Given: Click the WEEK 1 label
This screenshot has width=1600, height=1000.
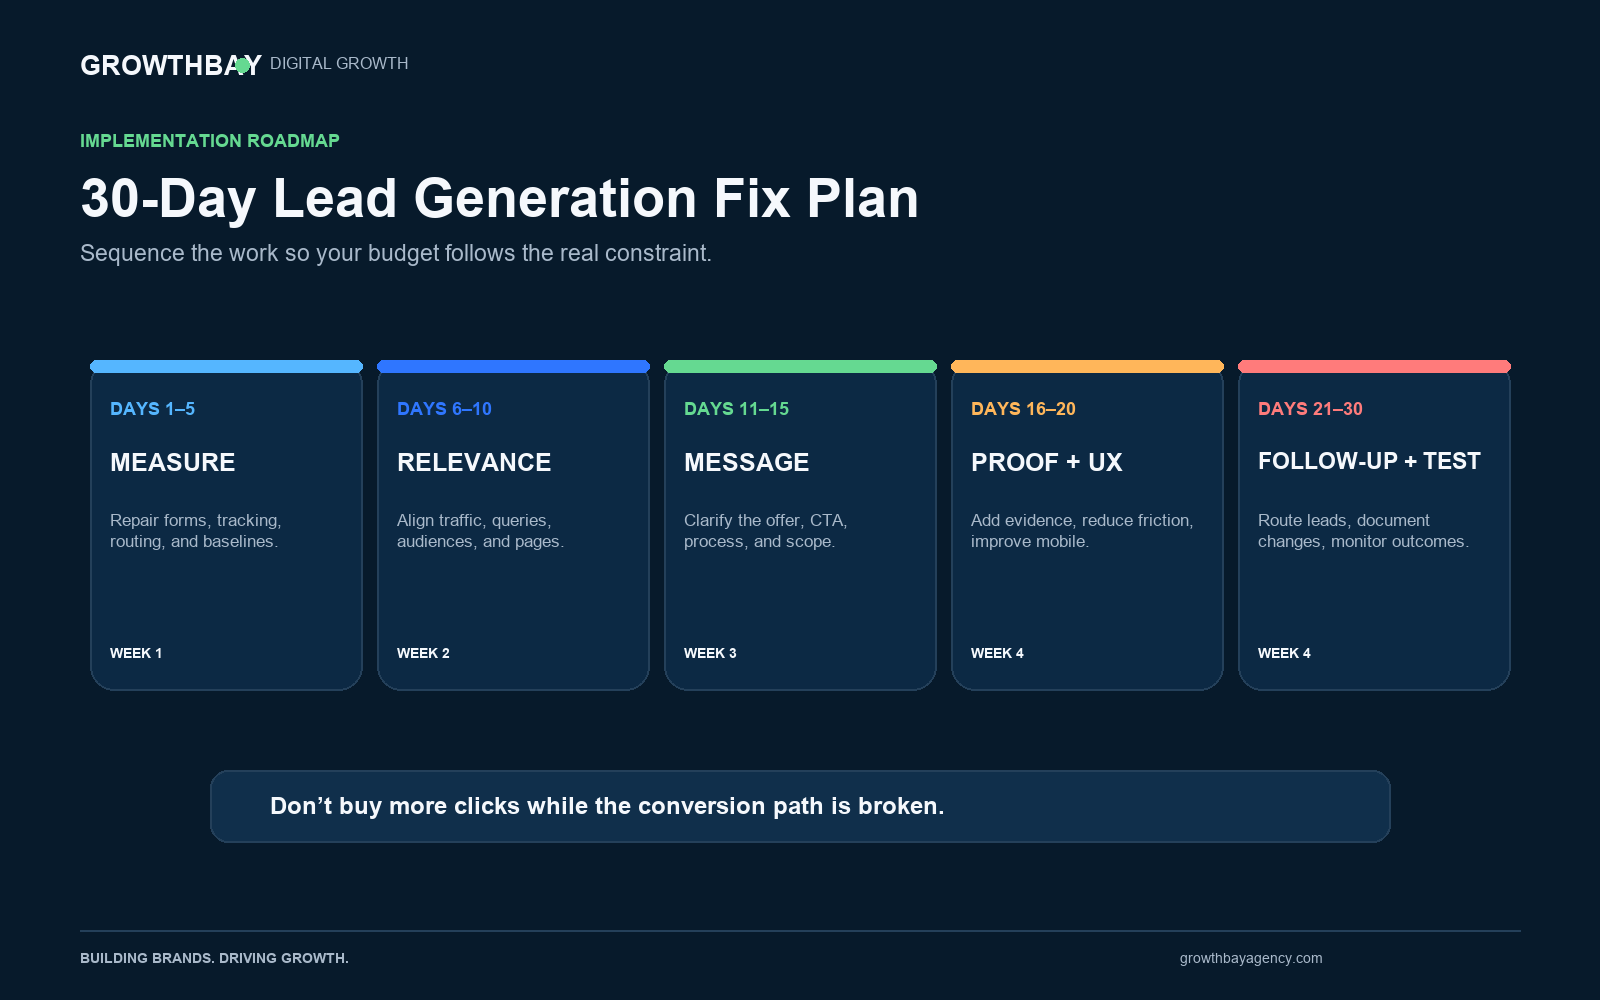Looking at the screenshot, I should [x=136, y=653].
